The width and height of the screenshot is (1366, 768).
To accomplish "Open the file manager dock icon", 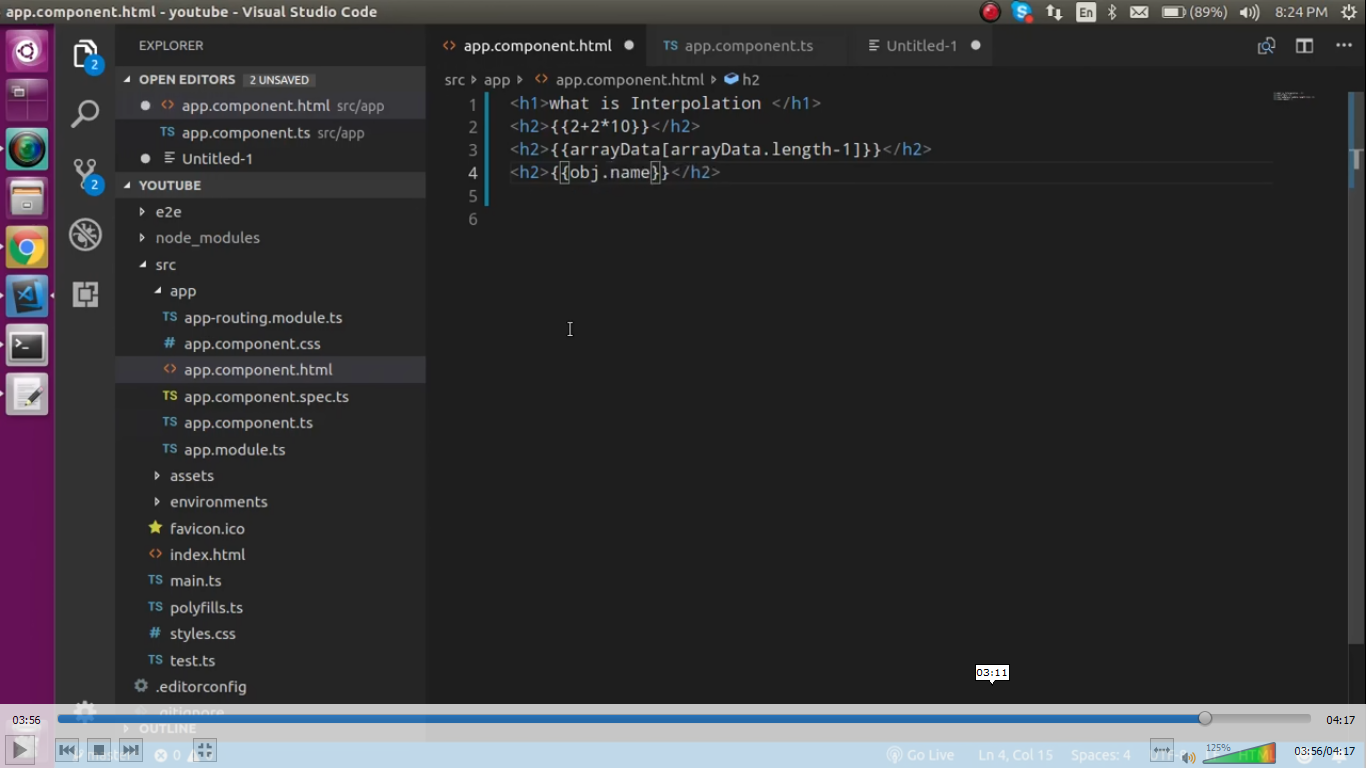I will [x=27, y=198].
